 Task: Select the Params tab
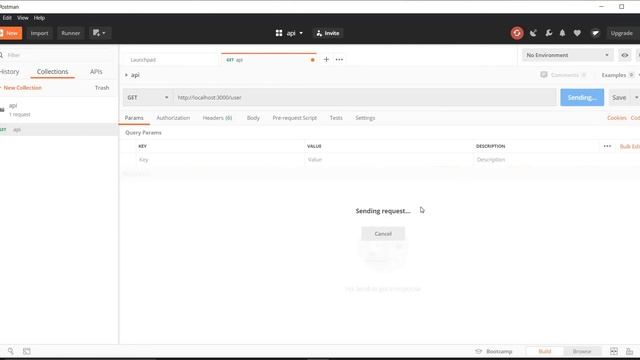(x=134, y=118)
